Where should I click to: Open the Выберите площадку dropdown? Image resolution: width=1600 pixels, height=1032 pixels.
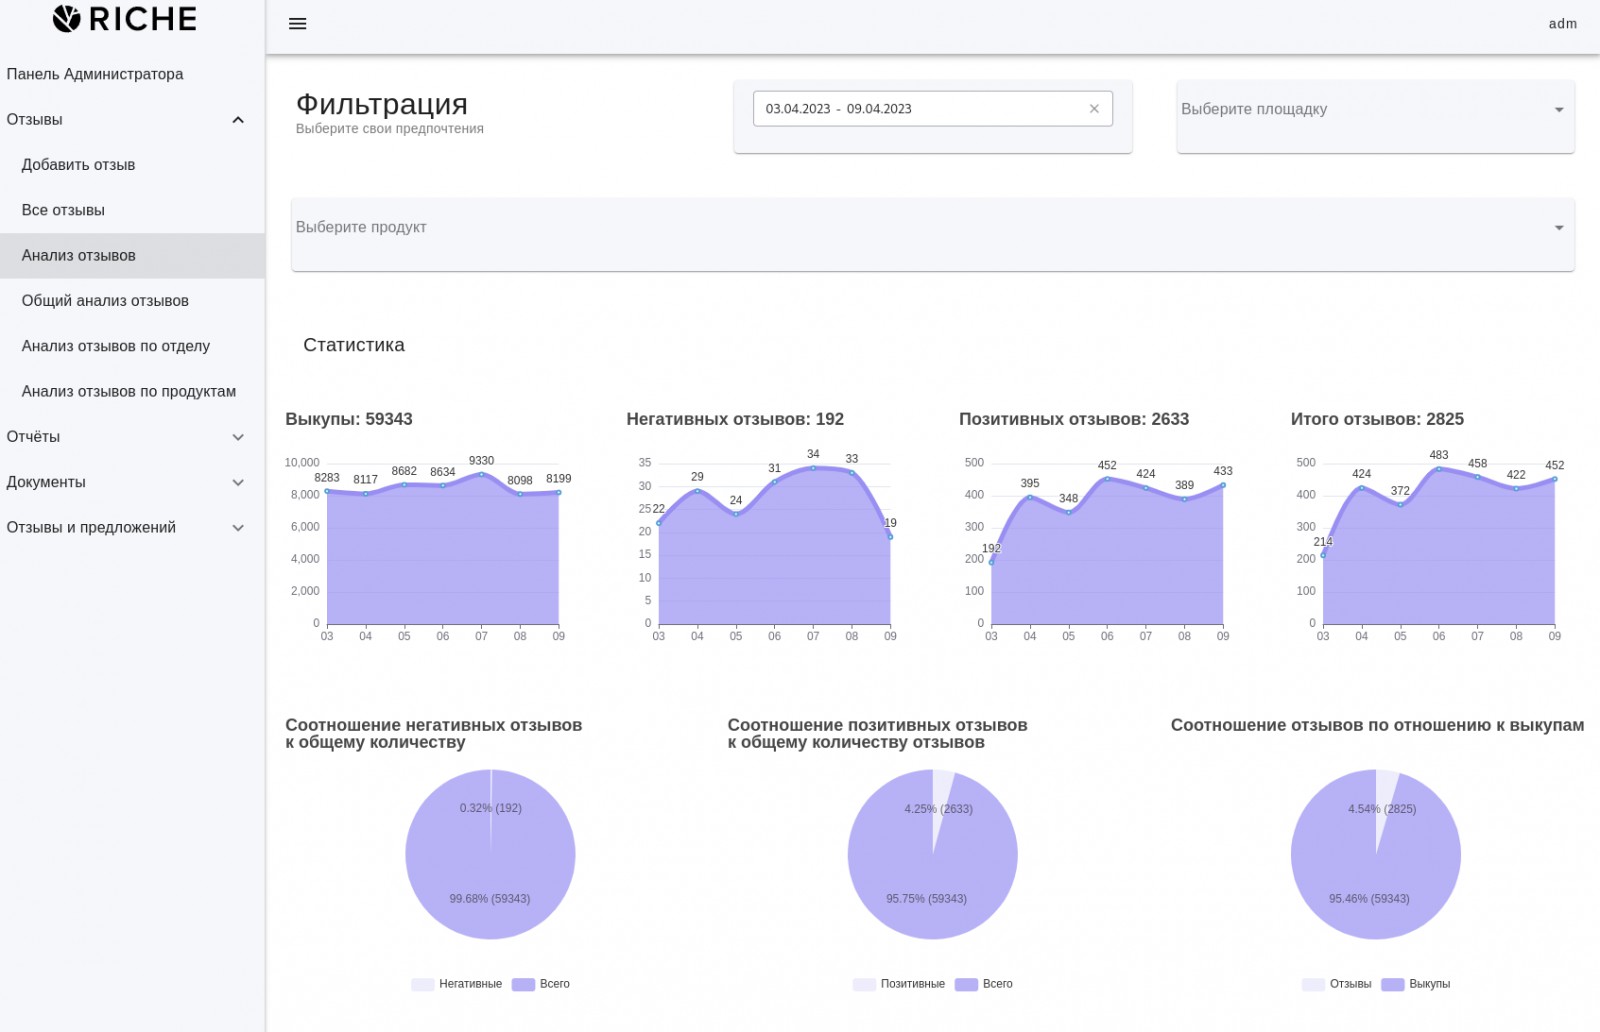pos(1375,116)
